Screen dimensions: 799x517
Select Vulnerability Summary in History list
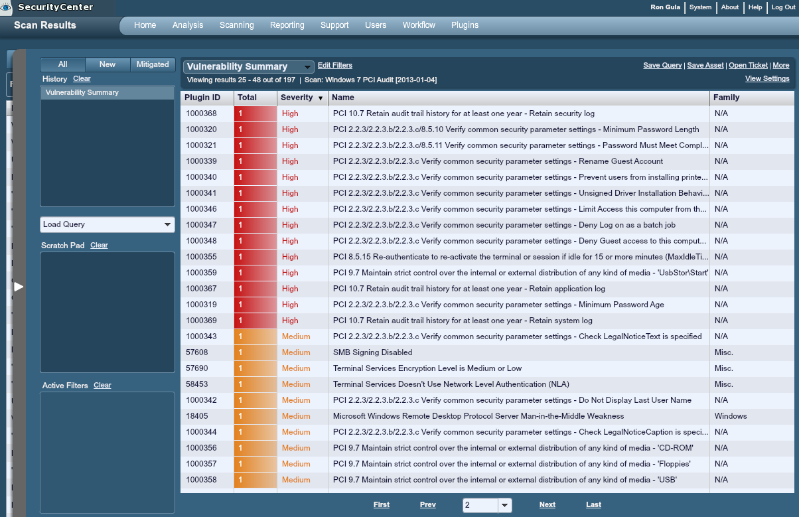click(108, 93)
